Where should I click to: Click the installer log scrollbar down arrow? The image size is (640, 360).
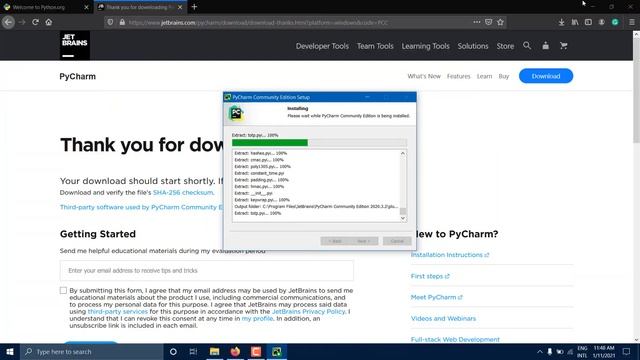tap(403, 218)
